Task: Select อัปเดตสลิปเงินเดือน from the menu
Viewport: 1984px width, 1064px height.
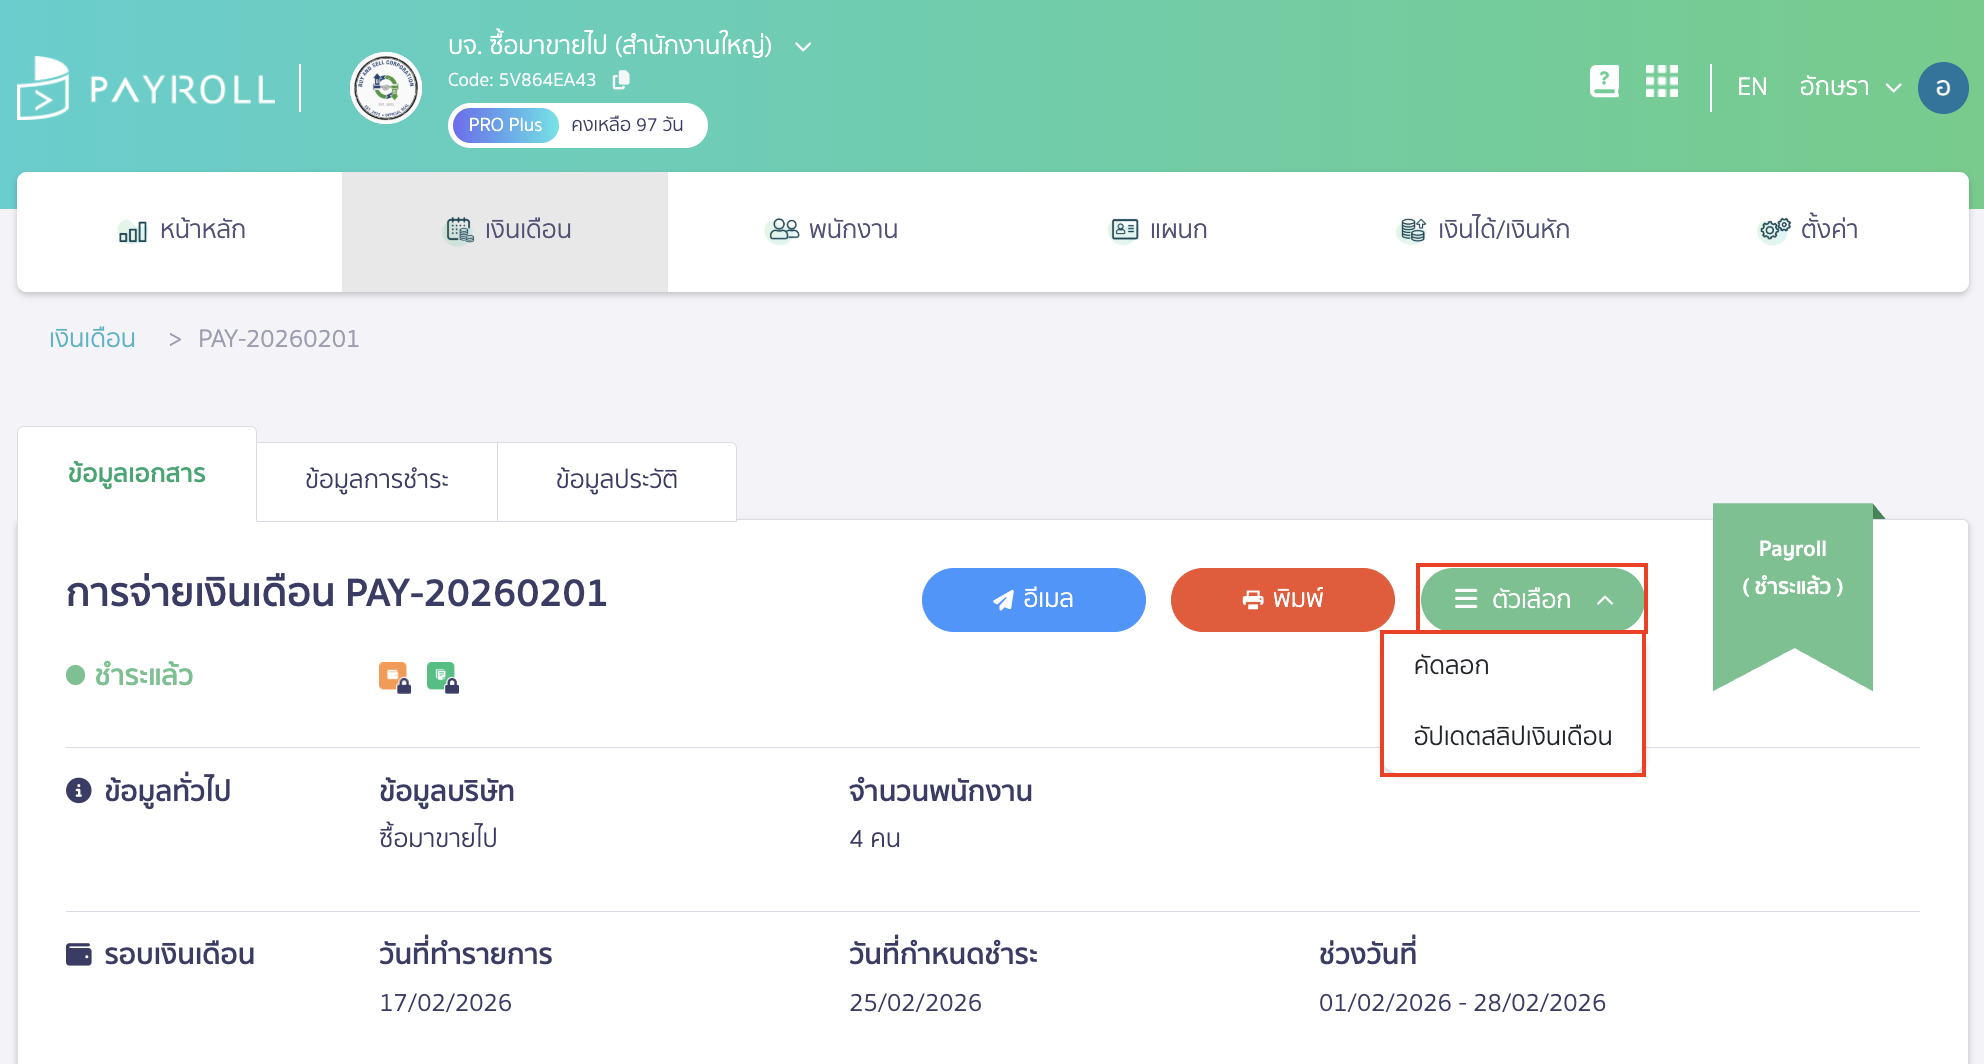Action: point(1511,737)
